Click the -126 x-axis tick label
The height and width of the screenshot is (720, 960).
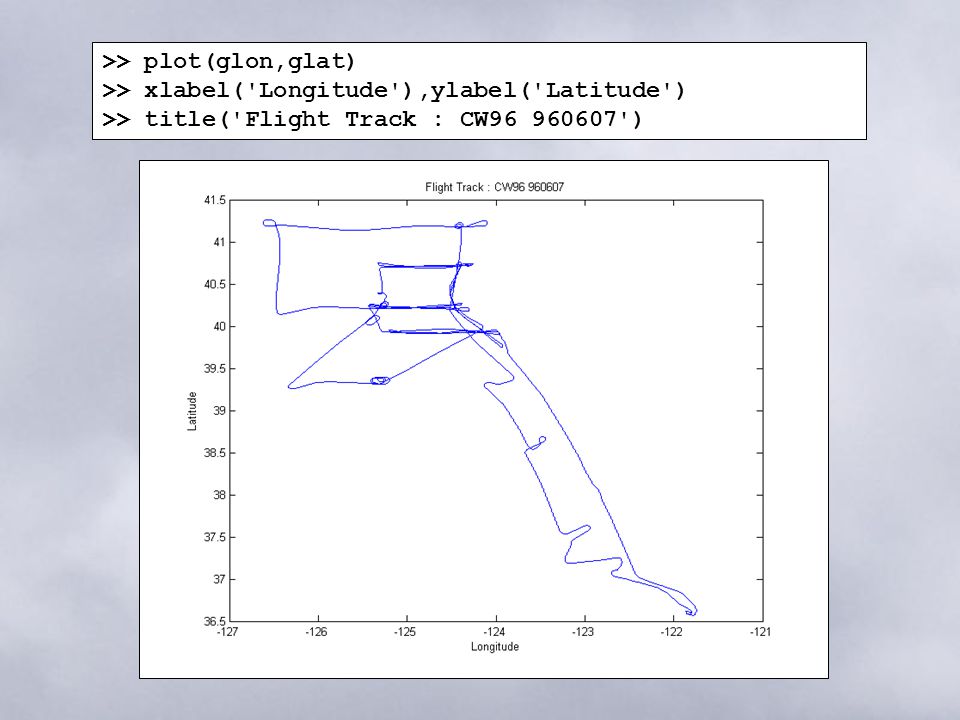tap(317, 632)
